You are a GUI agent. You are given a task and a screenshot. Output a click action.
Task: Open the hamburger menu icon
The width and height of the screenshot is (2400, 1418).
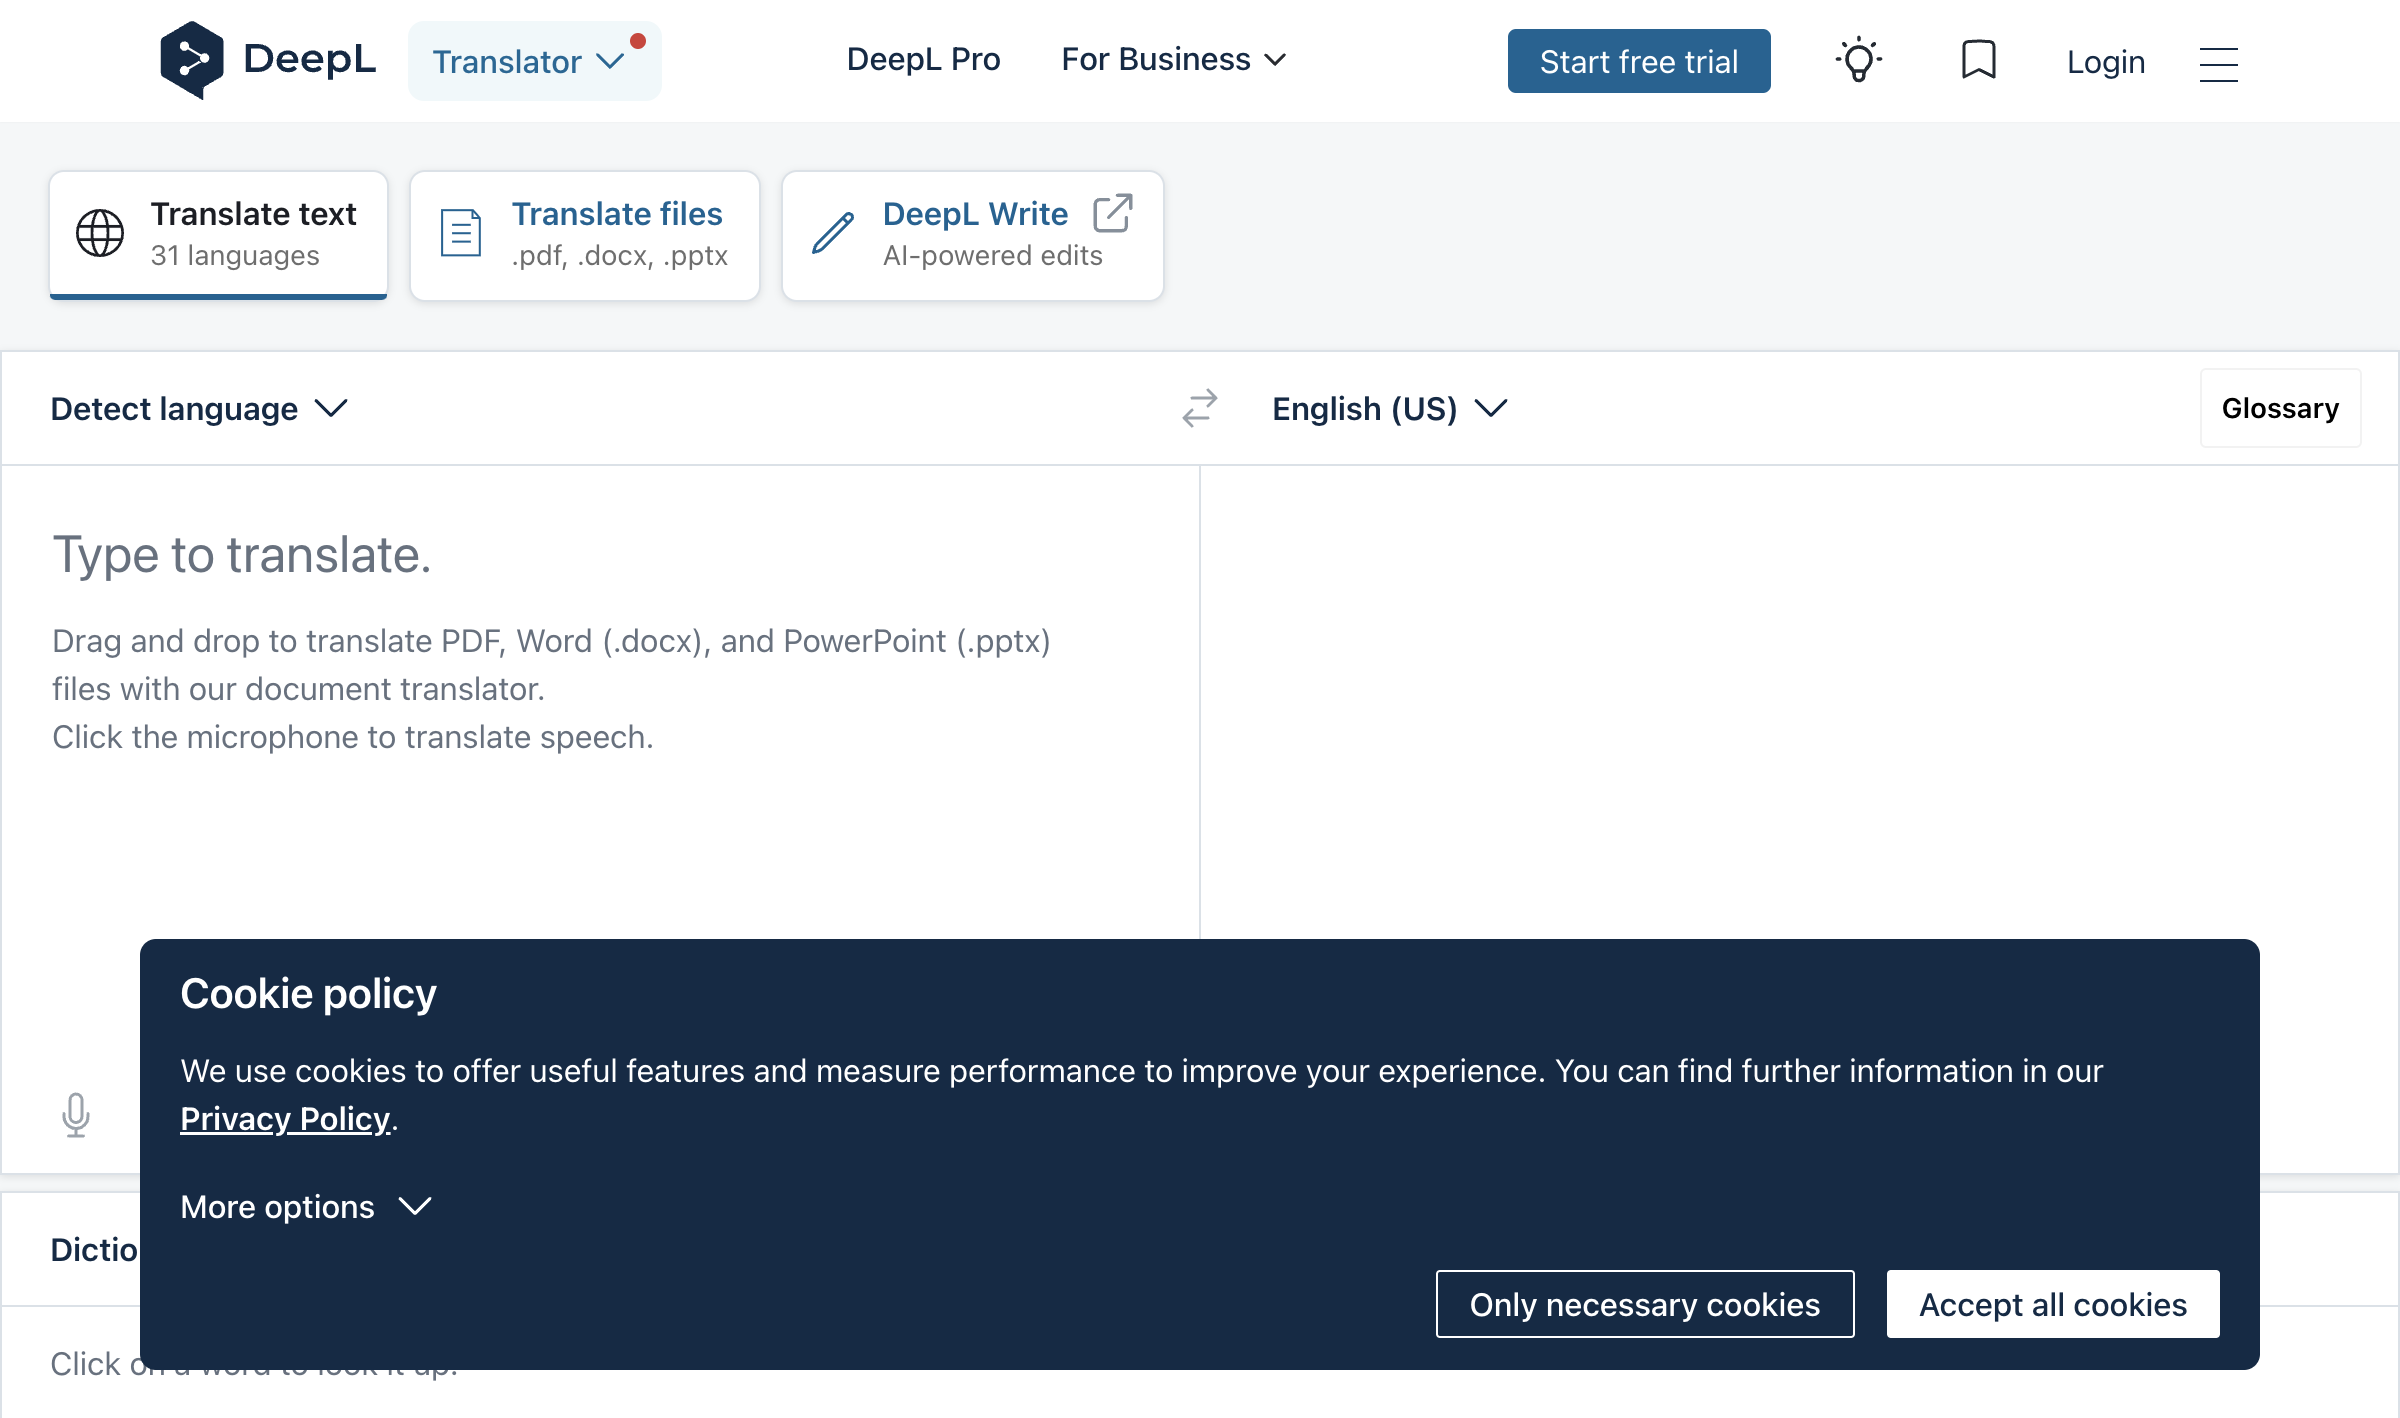[2218, 64]
